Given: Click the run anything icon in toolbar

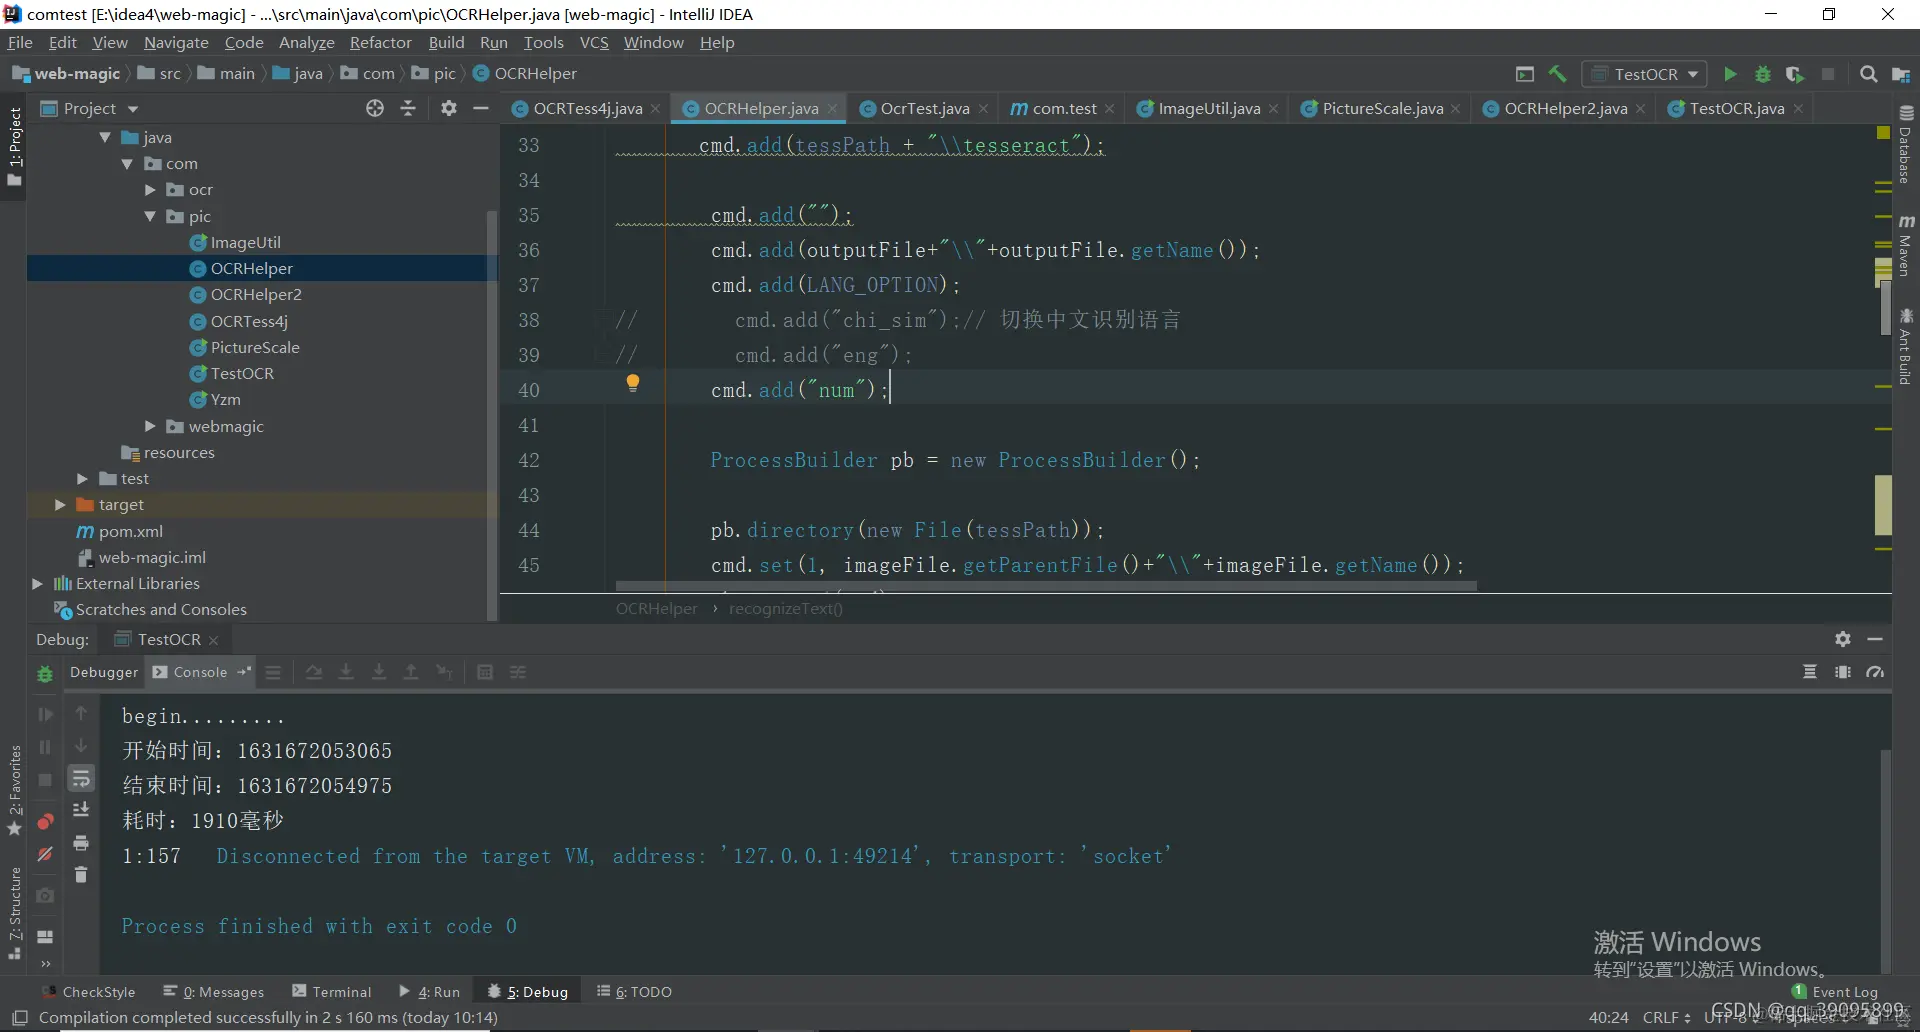Looking at the screenshot, I should (1525, 74).
